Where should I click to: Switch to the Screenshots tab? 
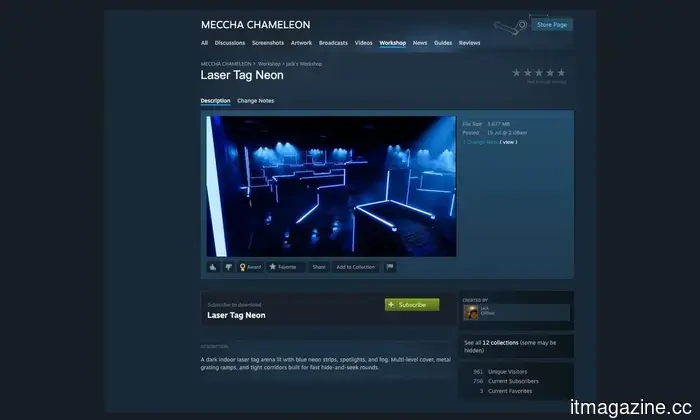[x=268, y=43]
